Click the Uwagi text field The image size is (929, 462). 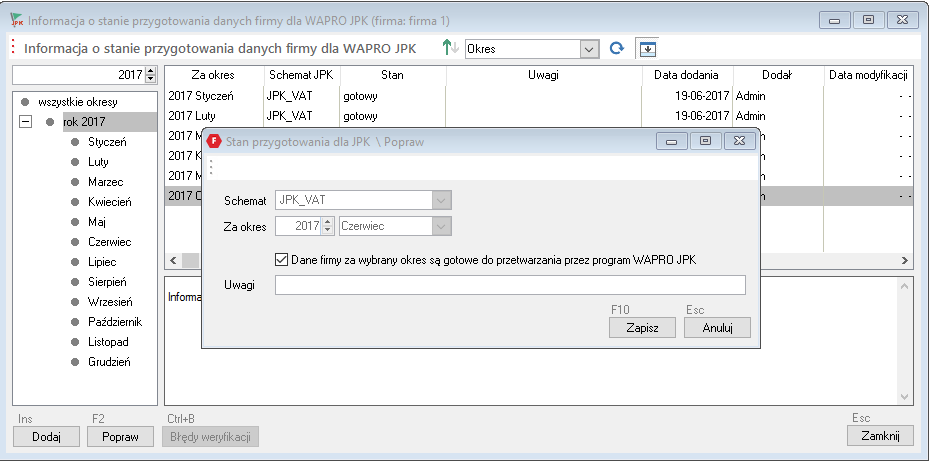[x=510, y=285]
